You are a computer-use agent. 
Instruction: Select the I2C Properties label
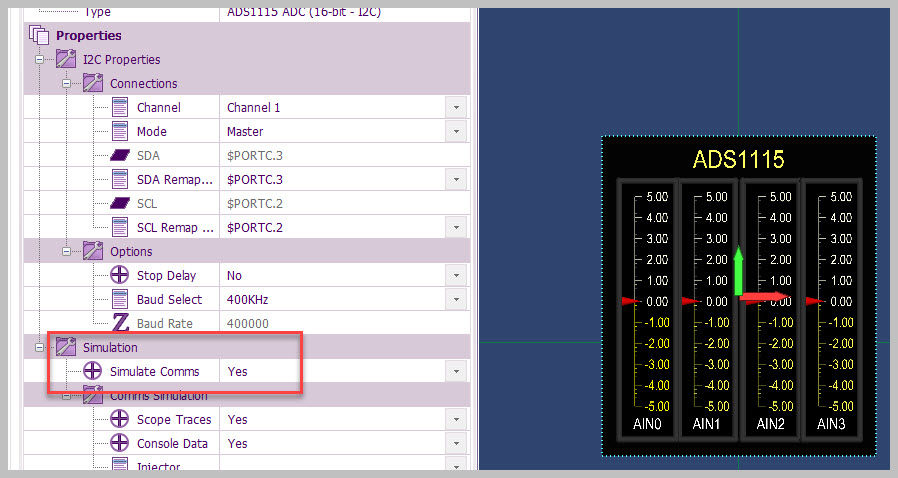coord(121,60)
